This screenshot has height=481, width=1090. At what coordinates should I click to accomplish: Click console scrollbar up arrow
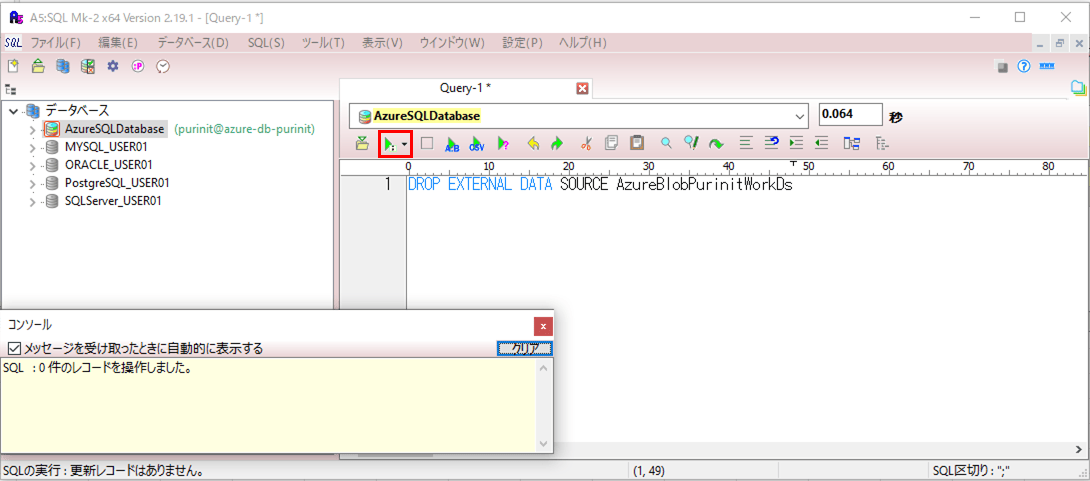[543, 366]
